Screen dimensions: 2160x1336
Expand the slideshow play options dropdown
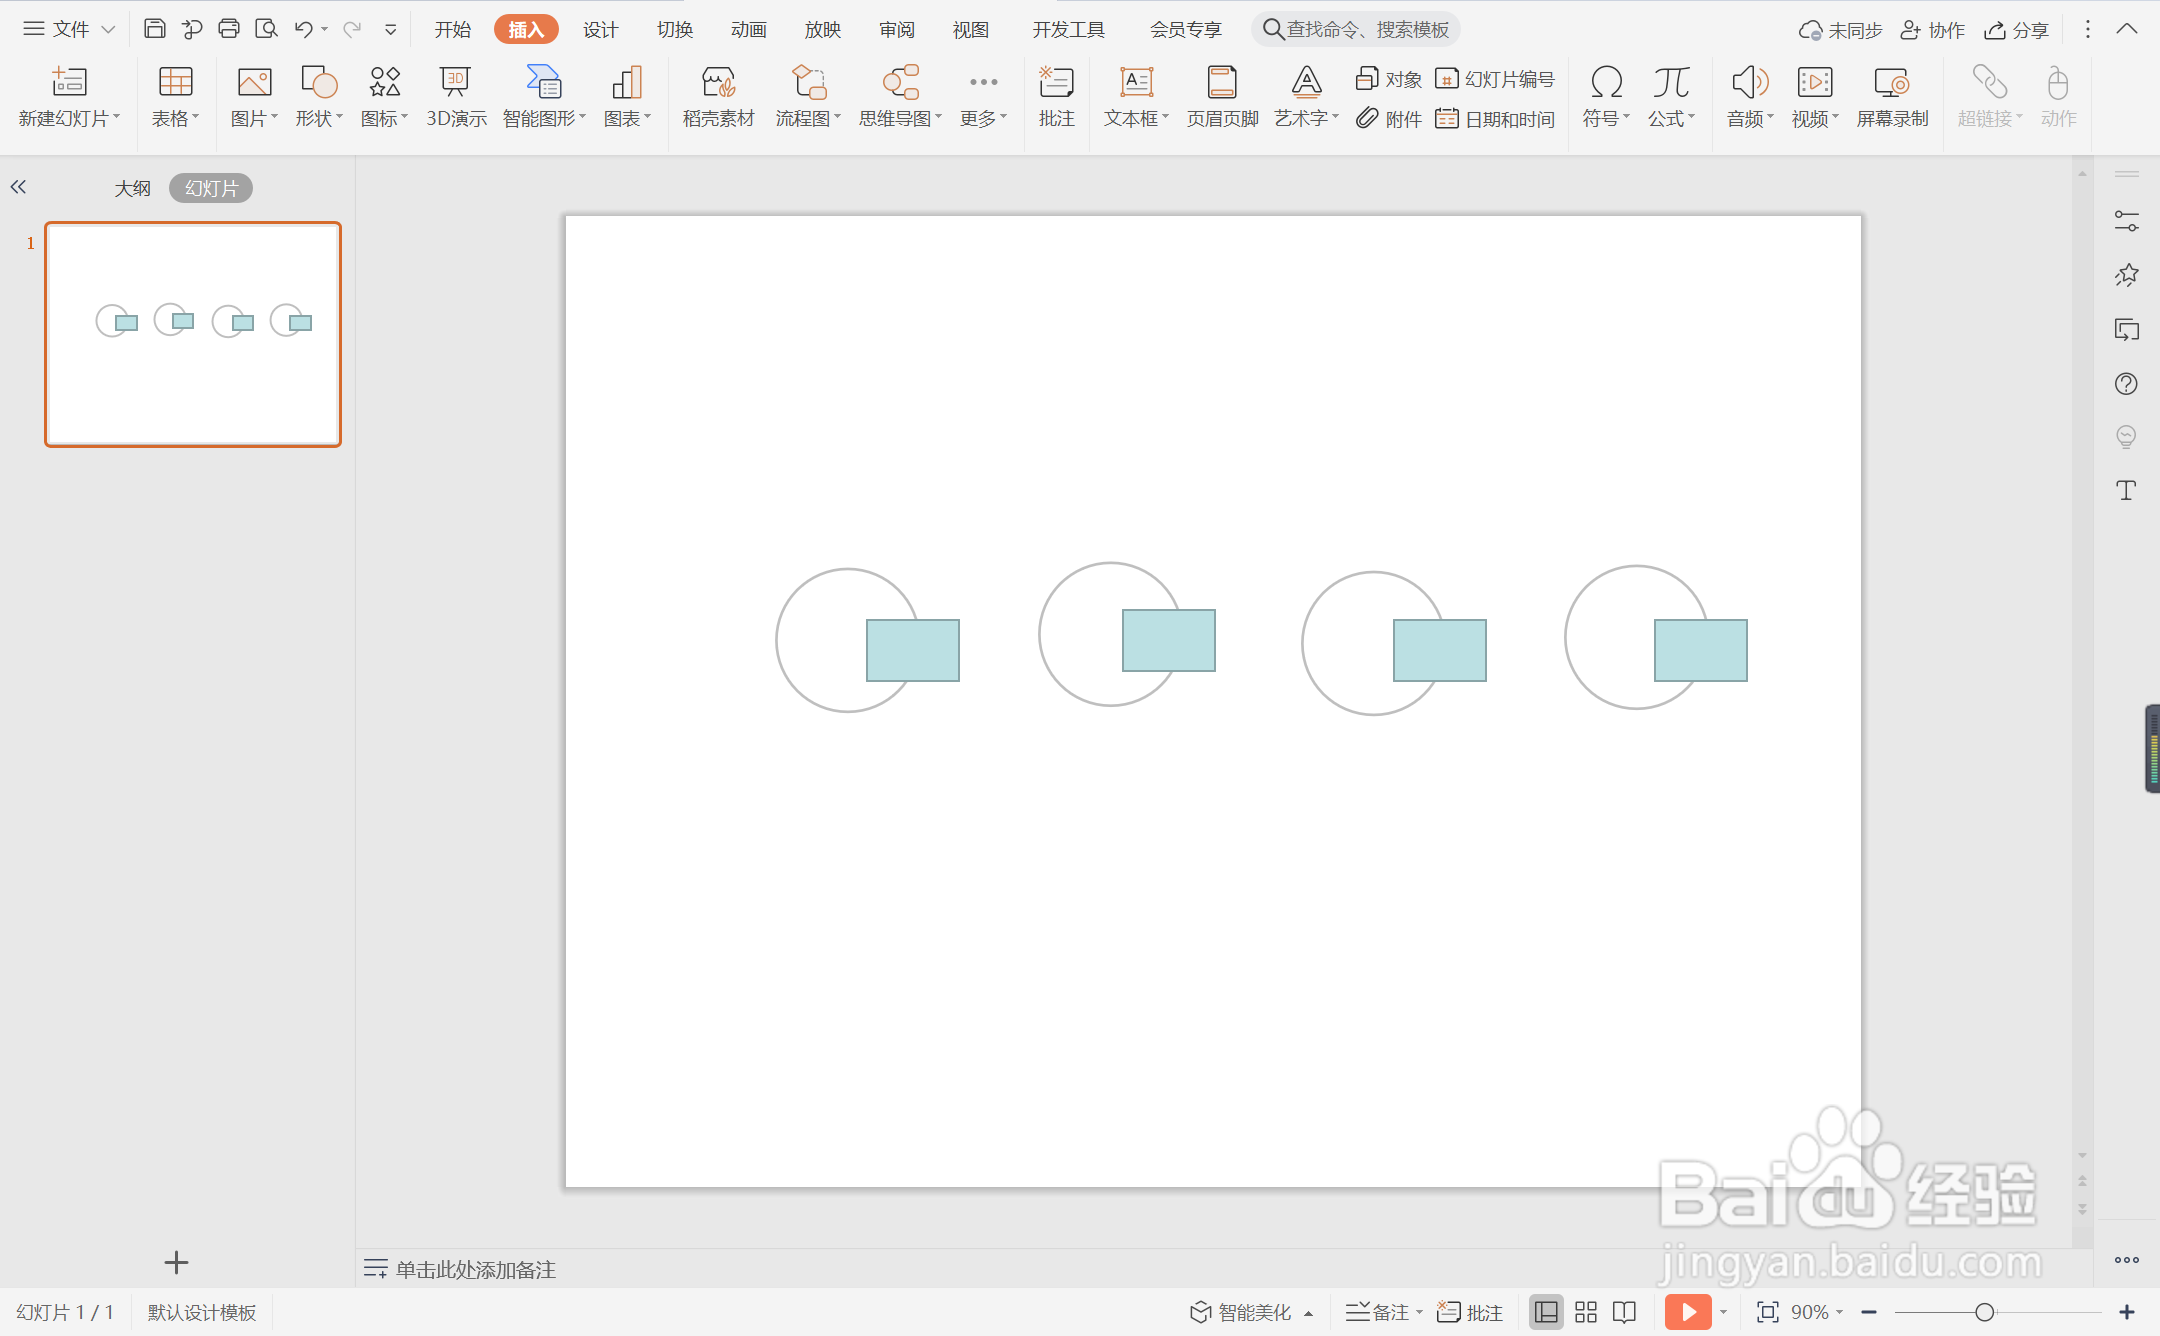(x=1723, y=1312)
